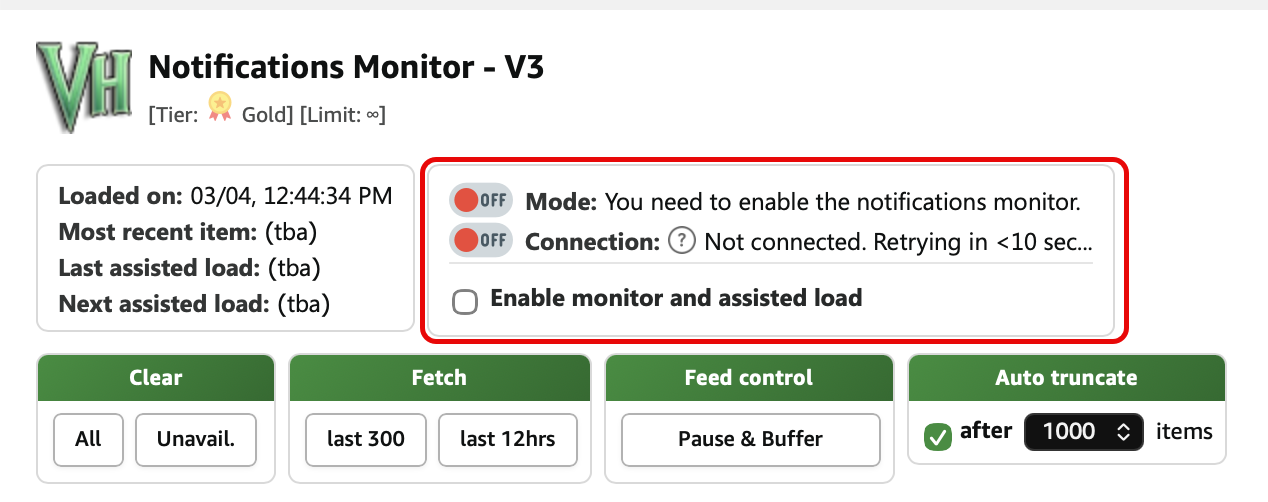This screenshot has height=502, width=1268.
Task: Click the Limit infinity label
Action: (343, 115)
